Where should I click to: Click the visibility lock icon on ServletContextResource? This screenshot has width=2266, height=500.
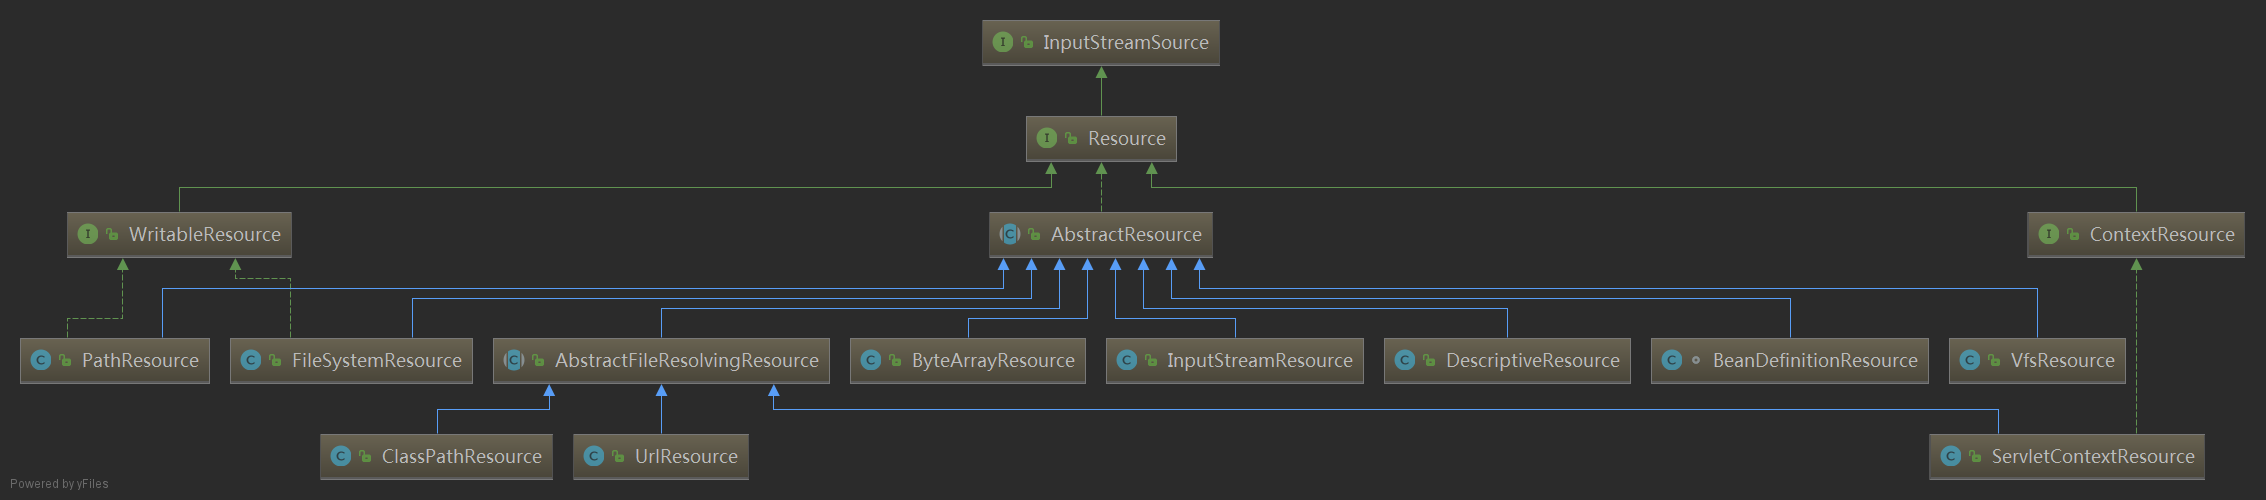tap(1975, 456)
